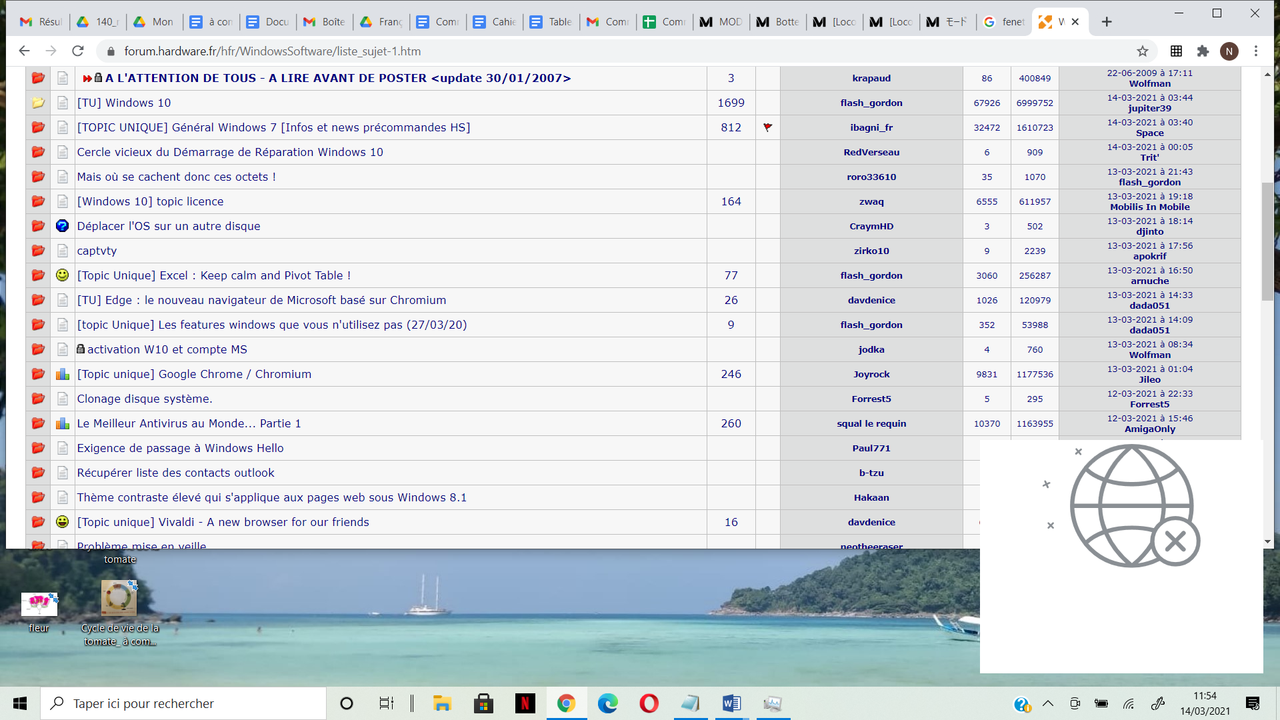The width and height of the screenshot is (1280, 720).
Task: Open Google Chrome / Chromium topic
Action: point(194,374)
